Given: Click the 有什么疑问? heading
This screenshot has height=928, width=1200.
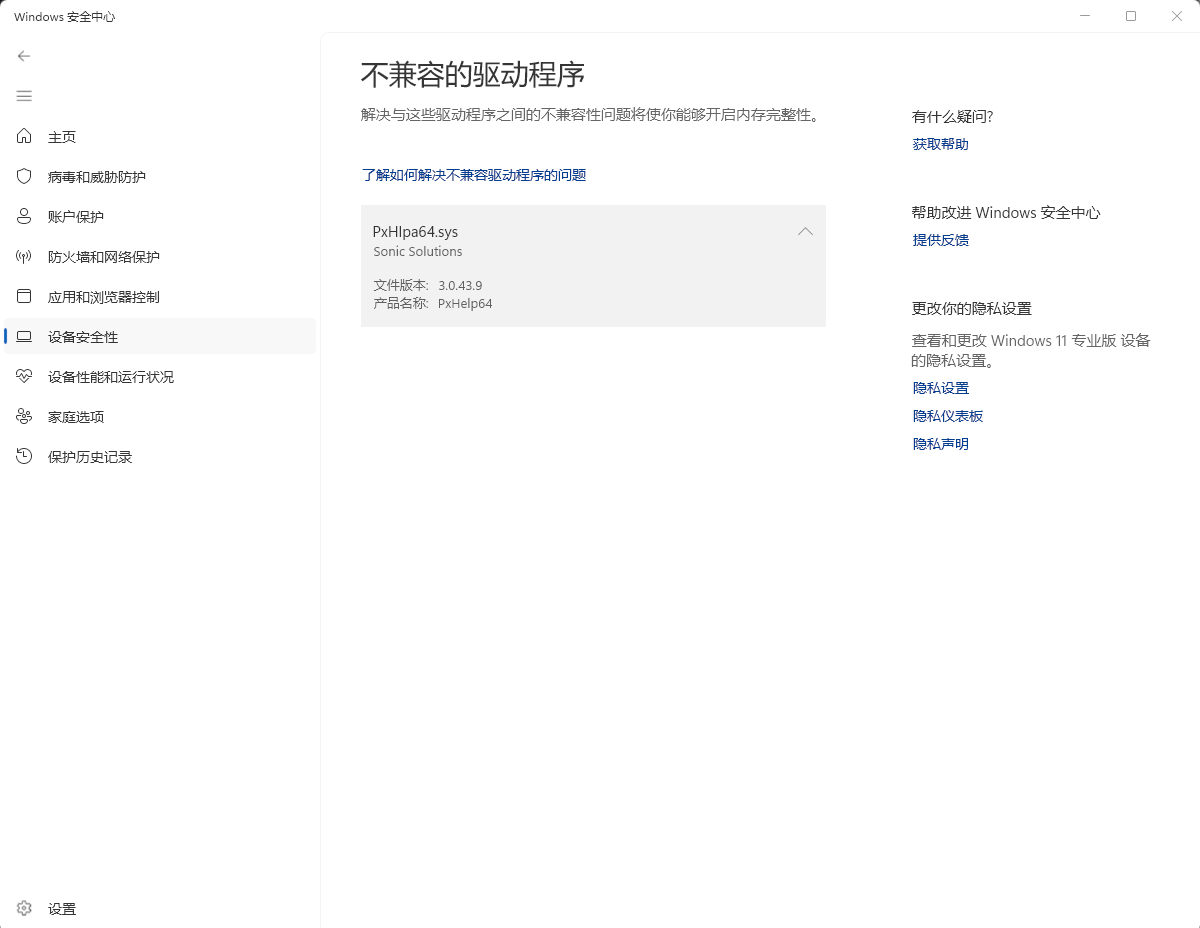Looking at the screenshot, I should [952, 117].
